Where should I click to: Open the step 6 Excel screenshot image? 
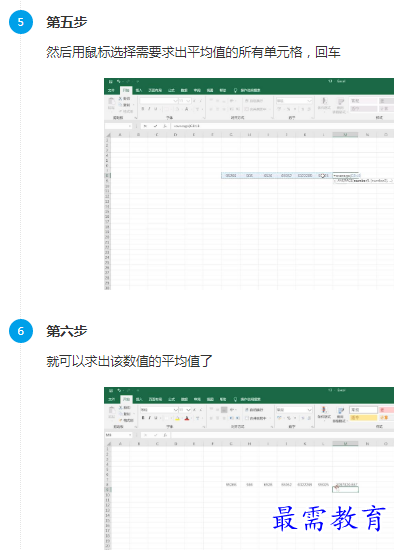[x=249, y=468]
